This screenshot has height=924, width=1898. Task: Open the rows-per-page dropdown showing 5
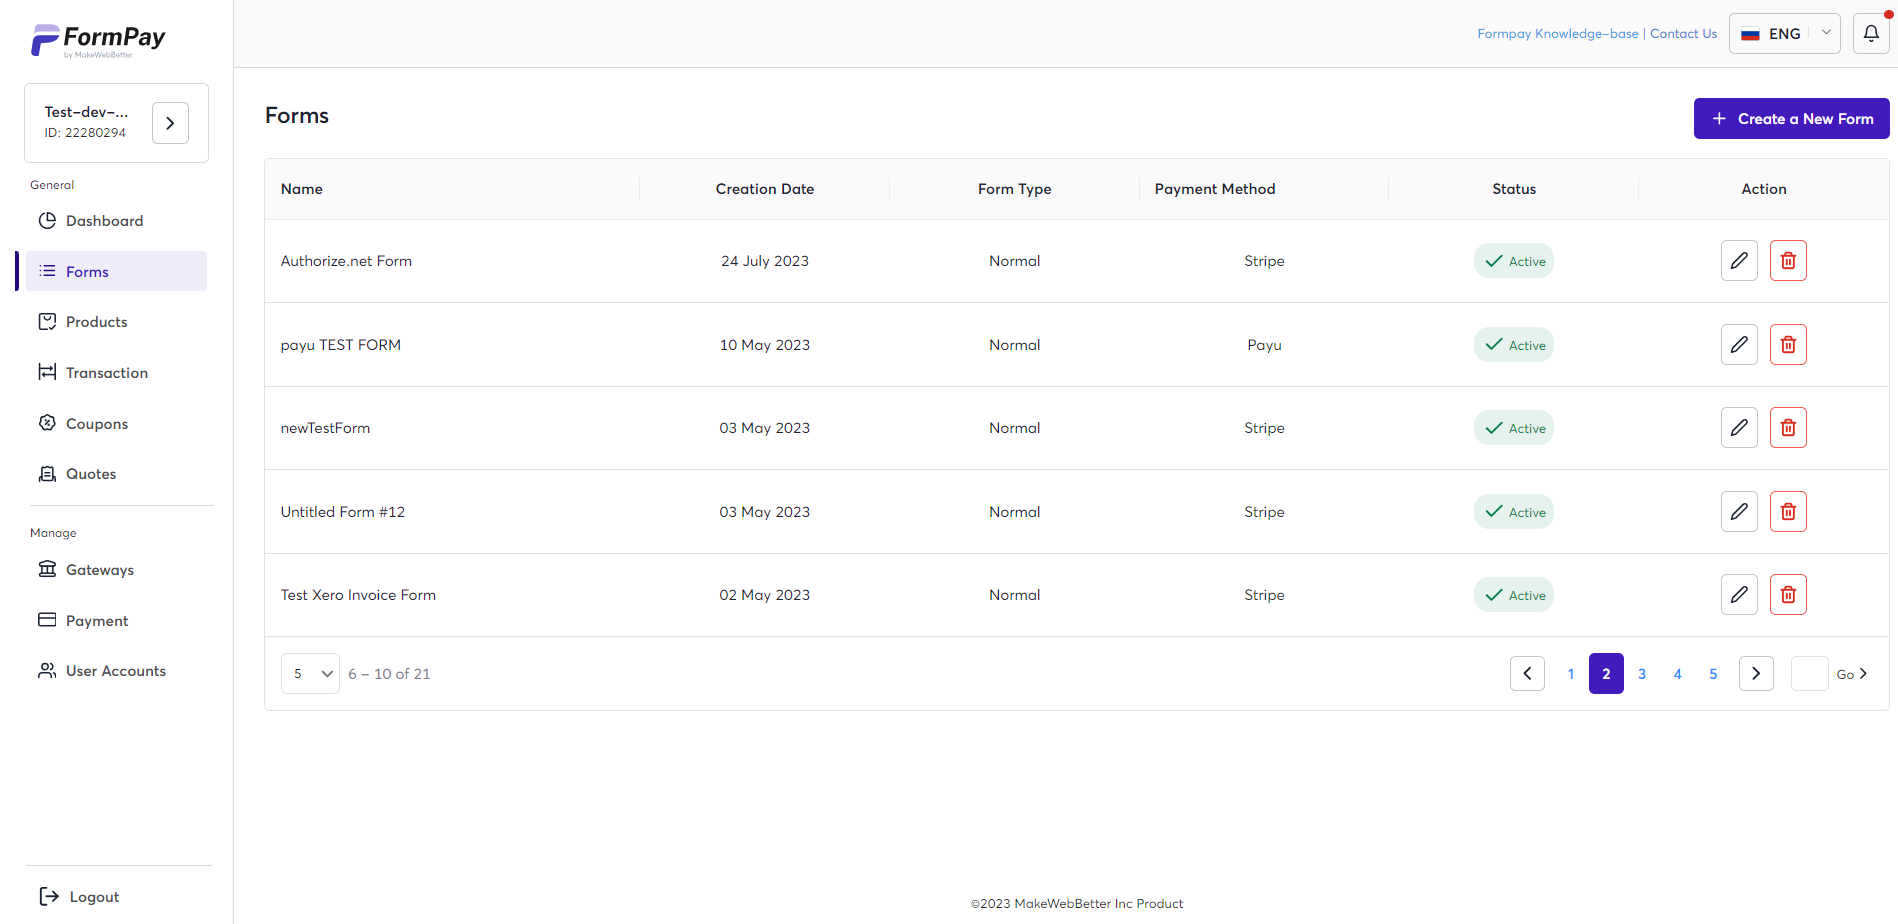tap(310, 674)
